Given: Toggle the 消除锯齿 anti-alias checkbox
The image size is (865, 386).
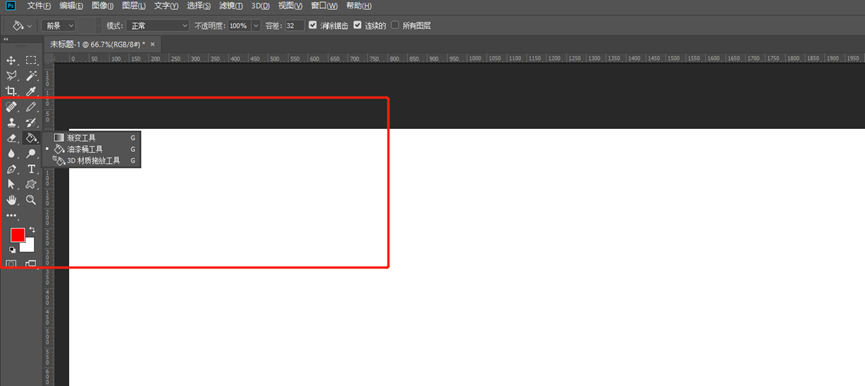Looking at the screenshot, I should tap(313, 25).
